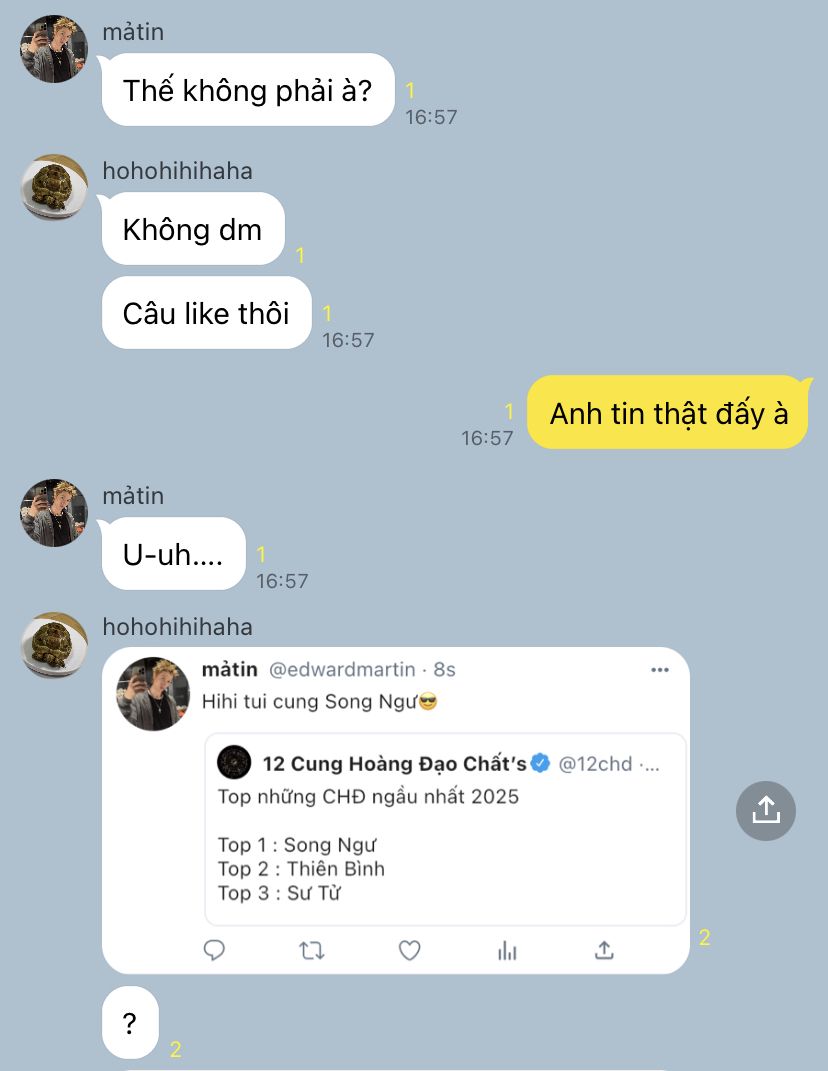The image size is (828, 1071).
Task: Click the retweet arrows icon
Action: coord(312,950)
